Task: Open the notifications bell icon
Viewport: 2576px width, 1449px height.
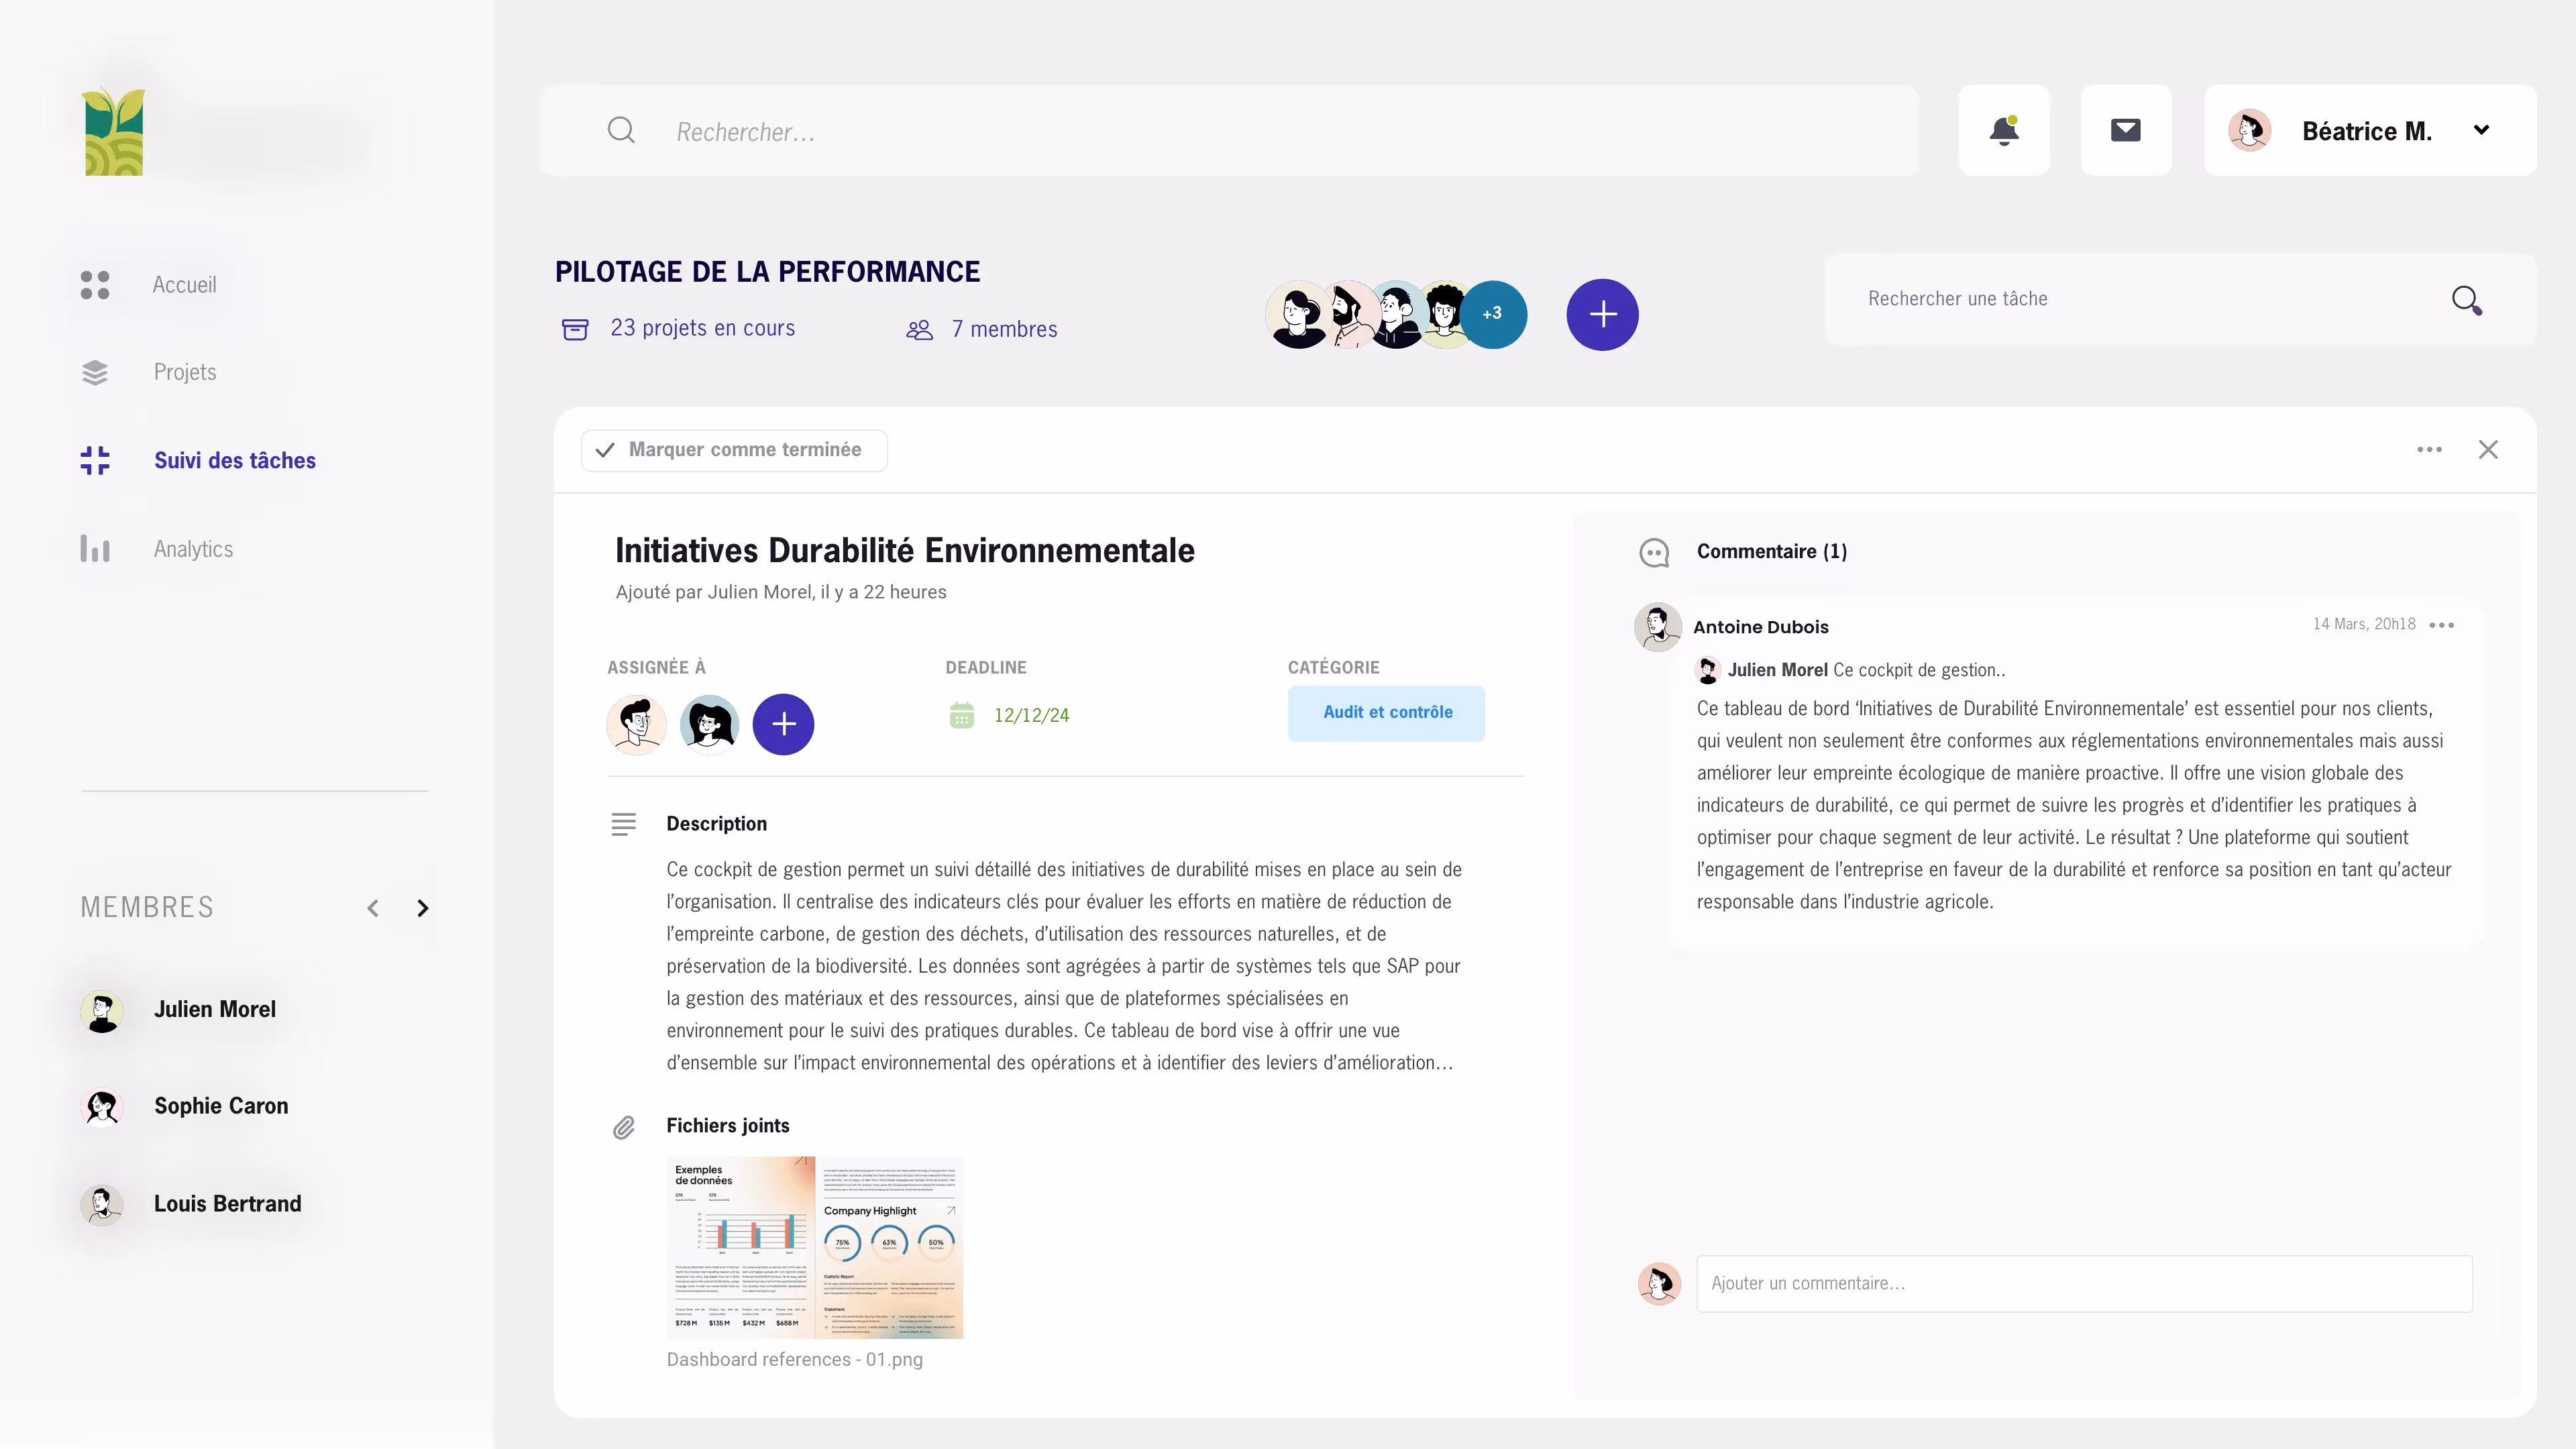Action: pos(2003,131)
